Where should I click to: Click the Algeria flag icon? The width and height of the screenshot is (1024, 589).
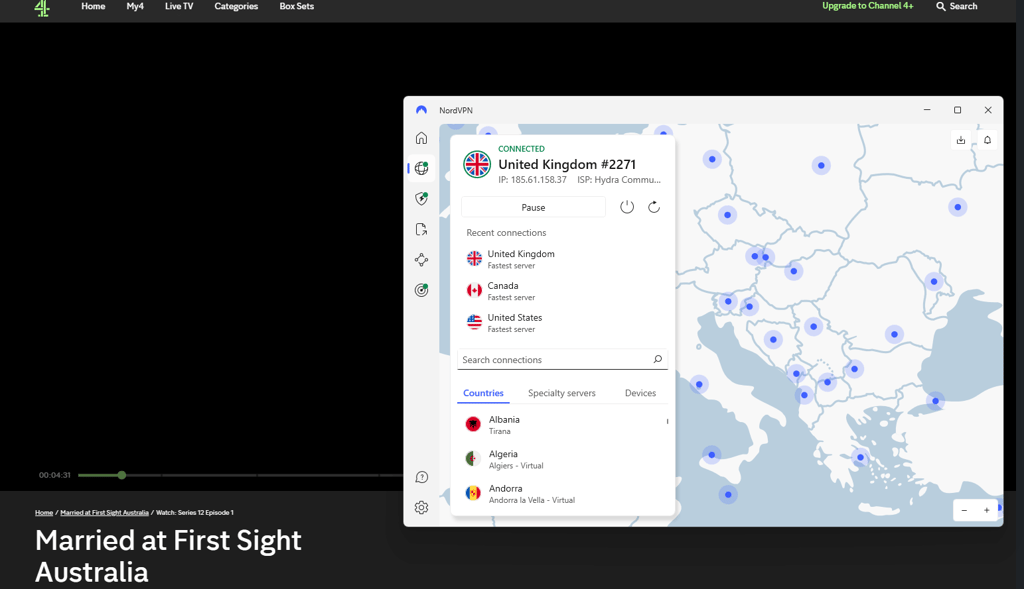coord(473,459)
